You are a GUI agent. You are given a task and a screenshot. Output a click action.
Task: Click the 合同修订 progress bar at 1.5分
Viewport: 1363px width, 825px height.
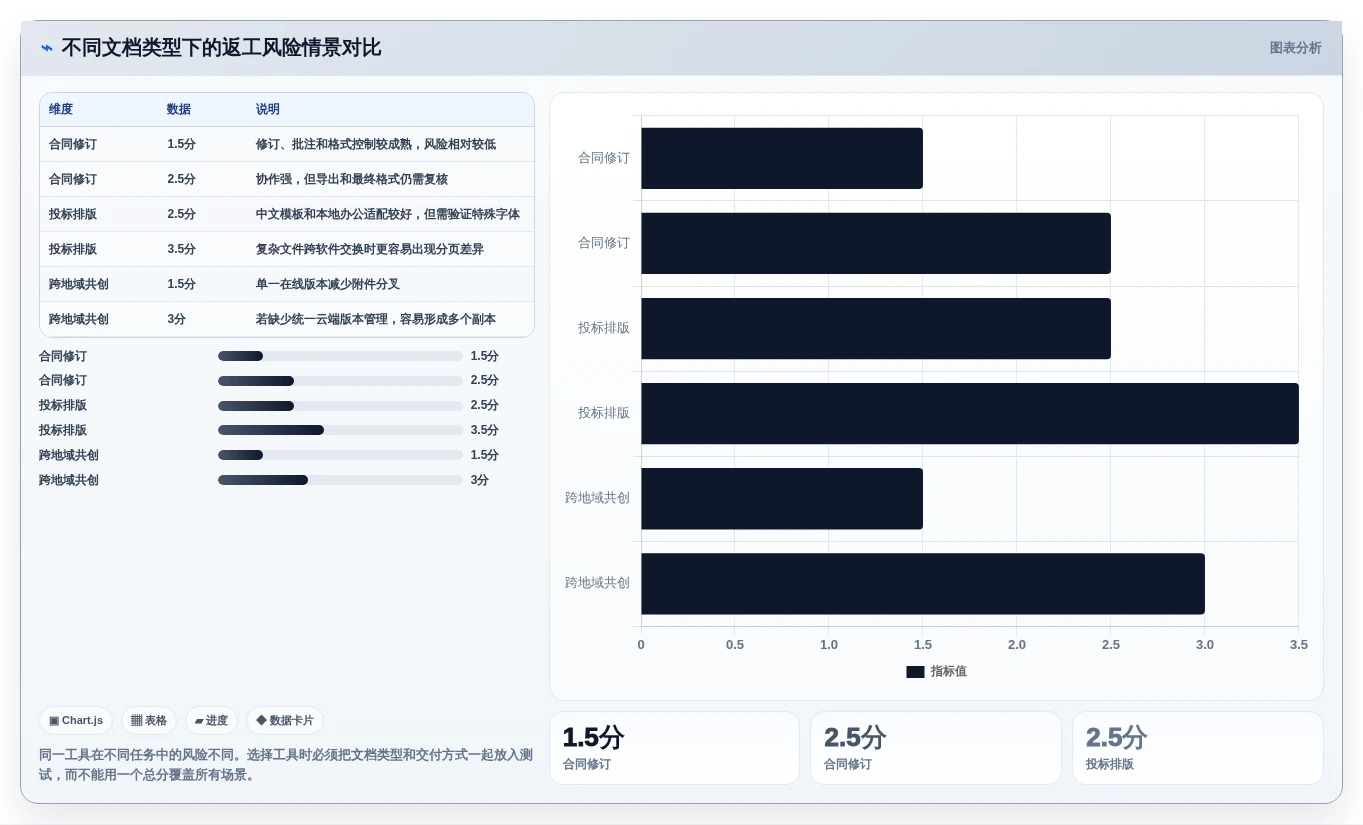point(340,356)
